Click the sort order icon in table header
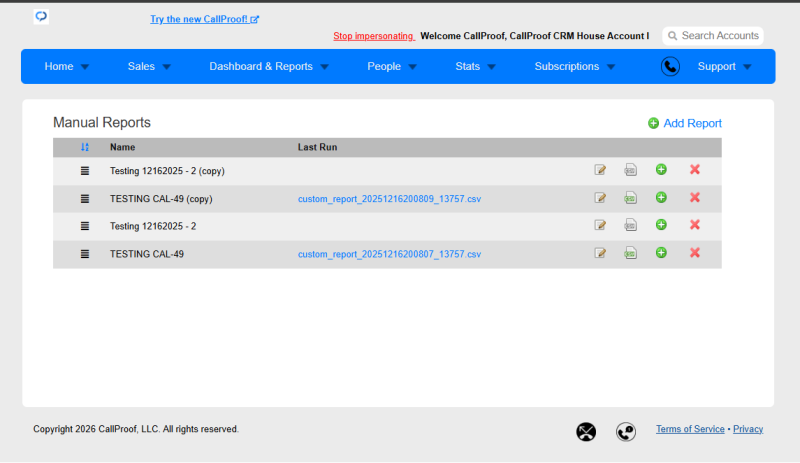This screenshot has width=800, height=463. click(x=85, y=147)
